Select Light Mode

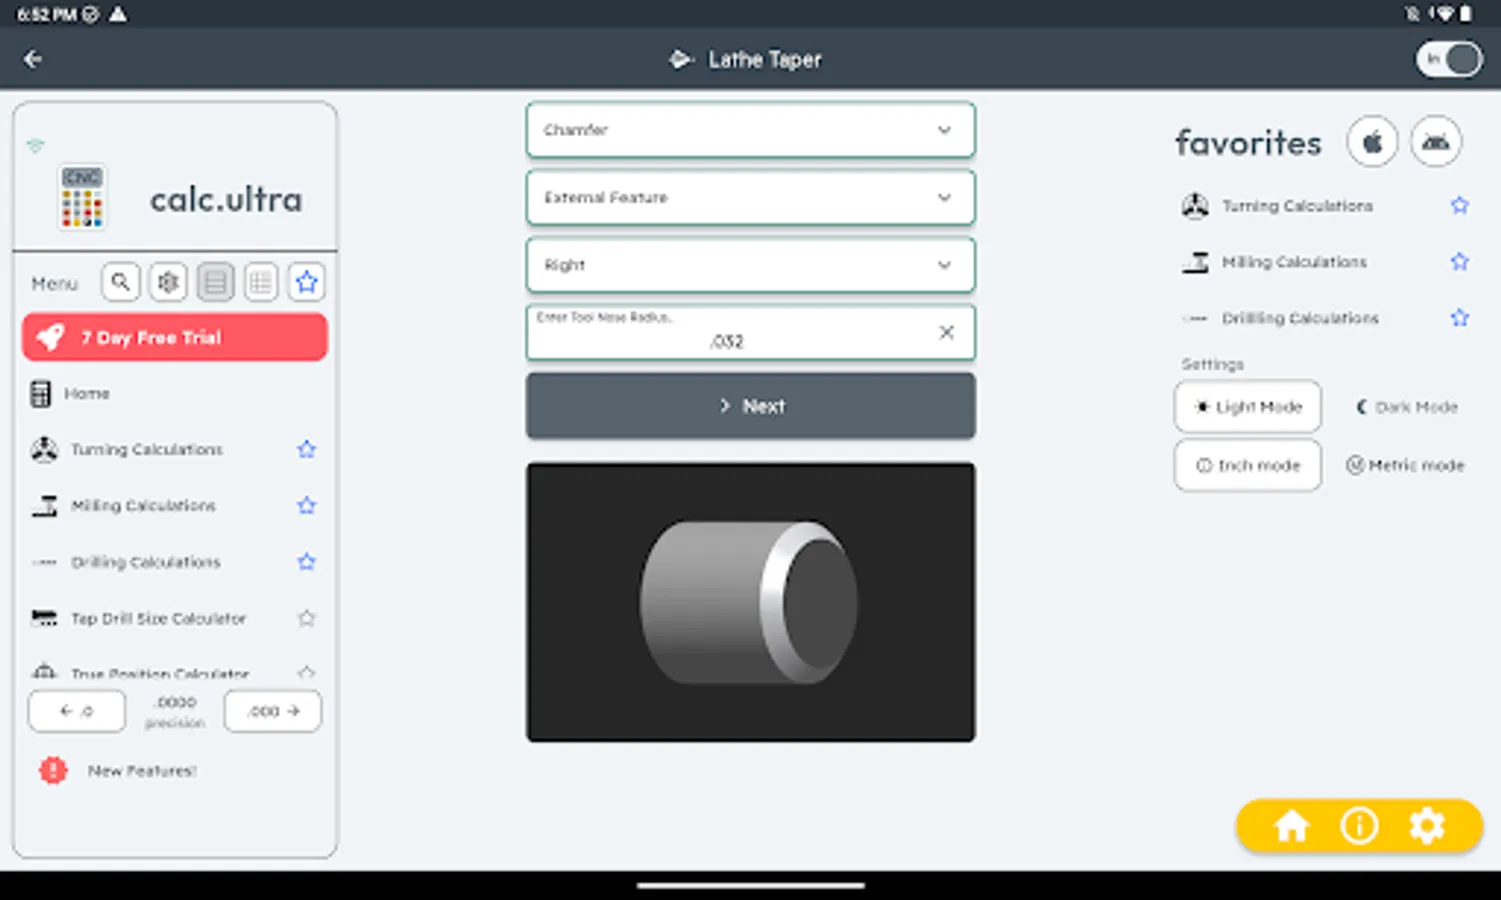pos(1248,407)
